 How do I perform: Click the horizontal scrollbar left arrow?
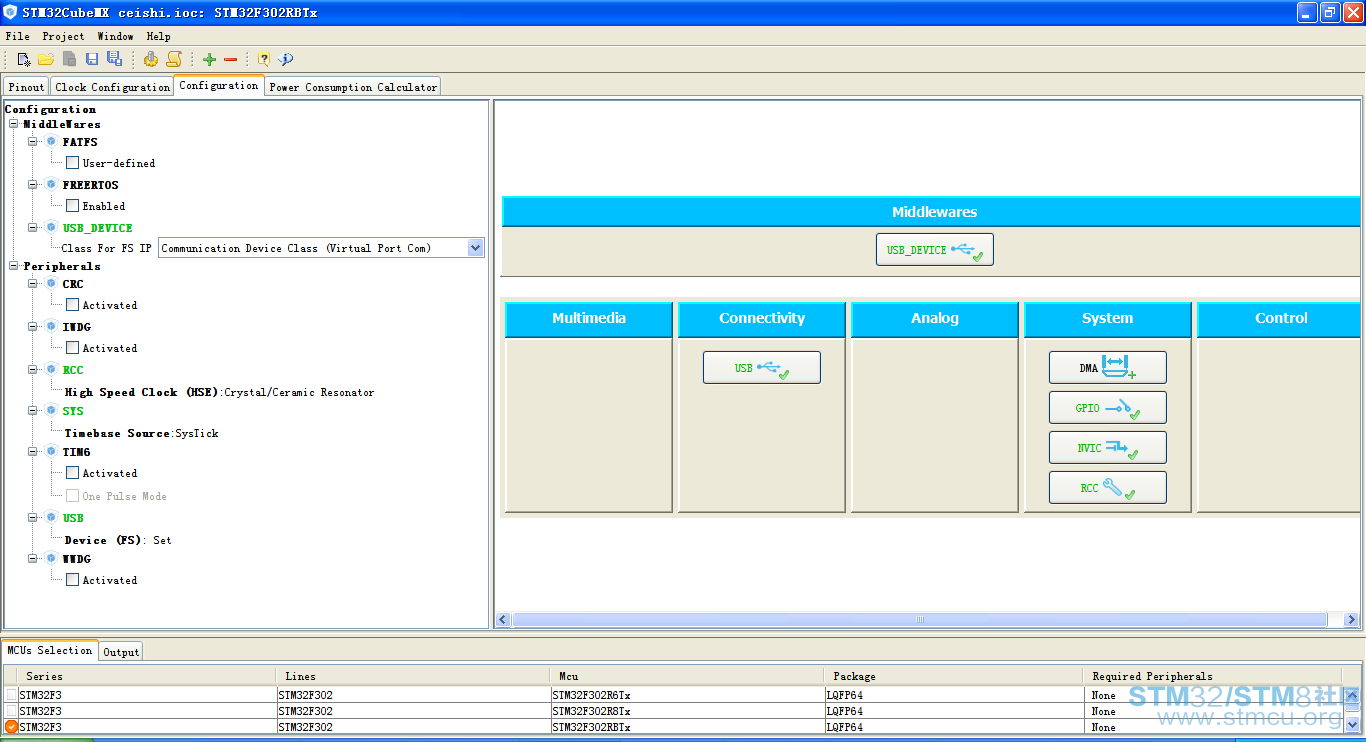503,620
